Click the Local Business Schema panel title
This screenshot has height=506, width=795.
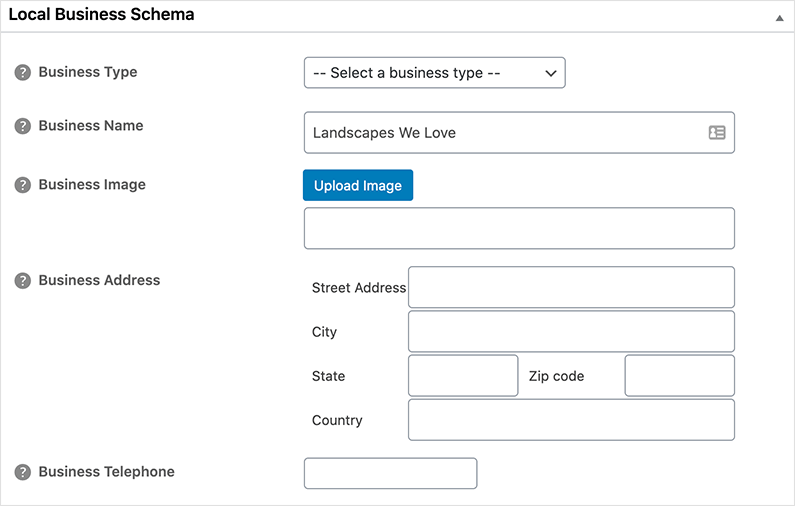tap(101, 16)
